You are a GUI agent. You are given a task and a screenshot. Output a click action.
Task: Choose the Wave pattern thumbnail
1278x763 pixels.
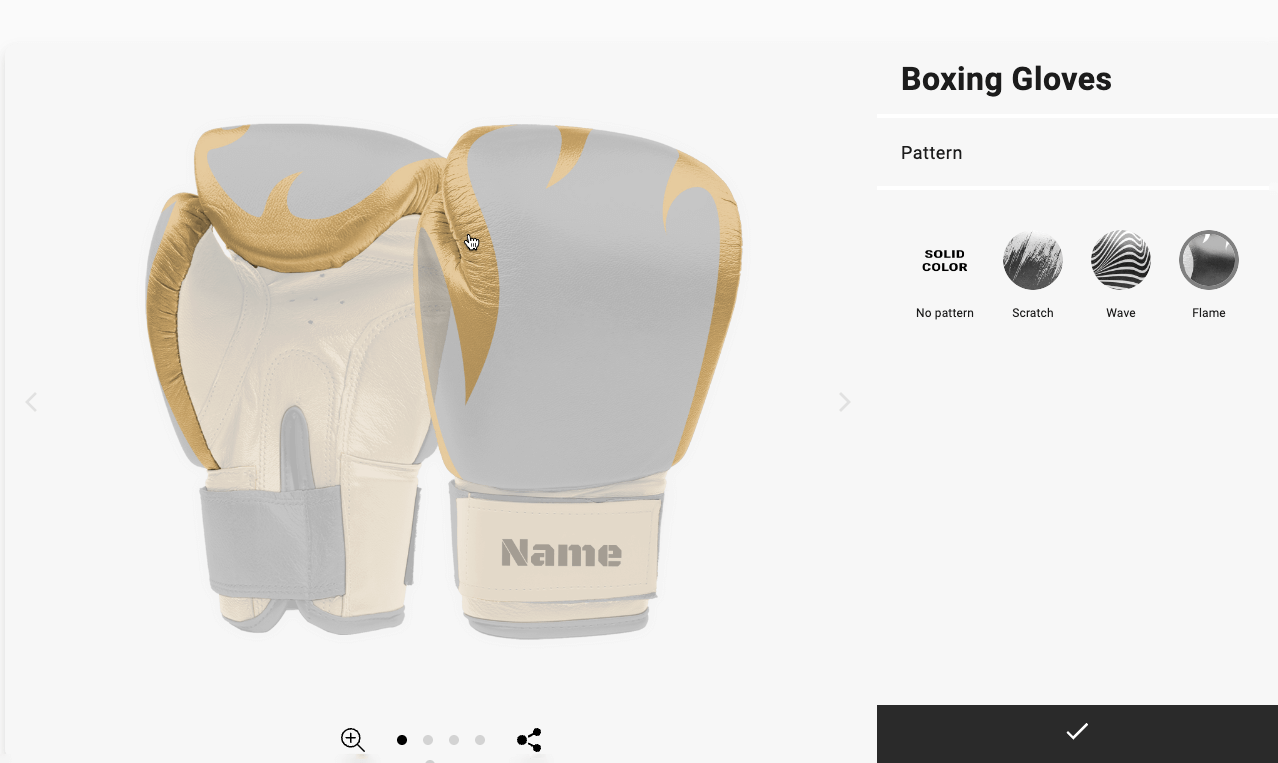tap(1120, 260)
